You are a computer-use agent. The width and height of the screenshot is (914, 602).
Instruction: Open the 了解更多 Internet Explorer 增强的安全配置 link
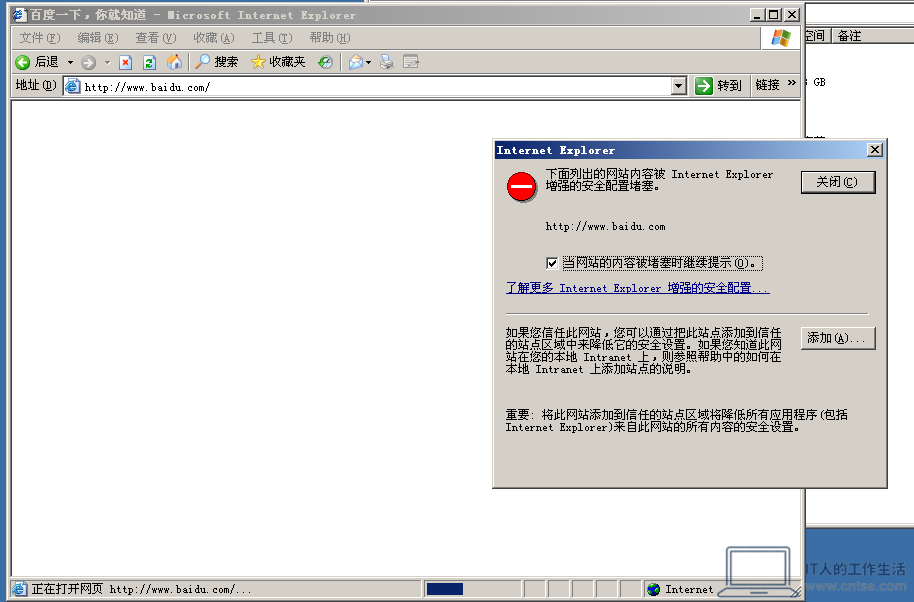pyautogui.click(x=638, y=288)
